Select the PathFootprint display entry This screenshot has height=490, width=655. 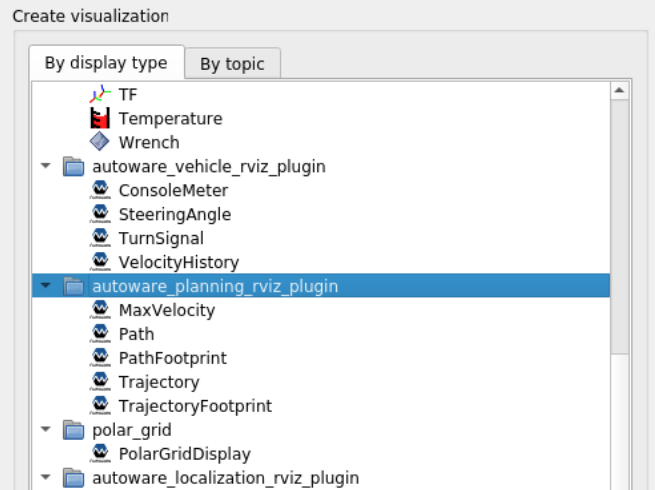click(172, 358)
